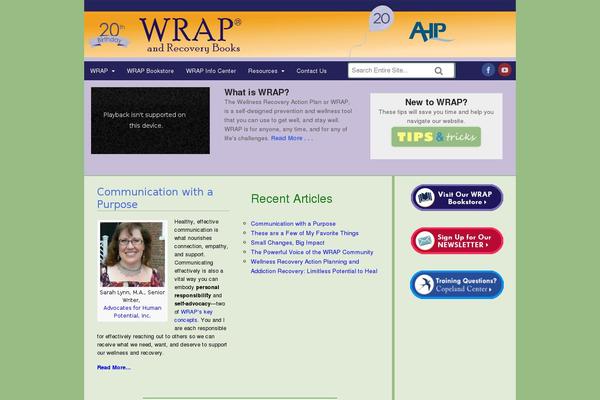The width and height of the screenshot is (600, 400).
Task: Click the unsupported video player
Action: 150,120
